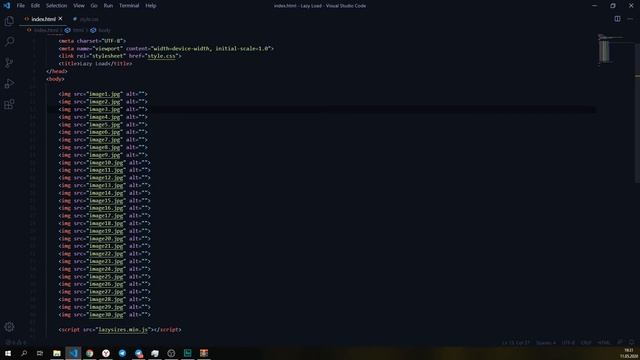The height and width of the screenshot is (360, 640).
Task: Open the Terminal menu
Action: (x=129, y=6)
